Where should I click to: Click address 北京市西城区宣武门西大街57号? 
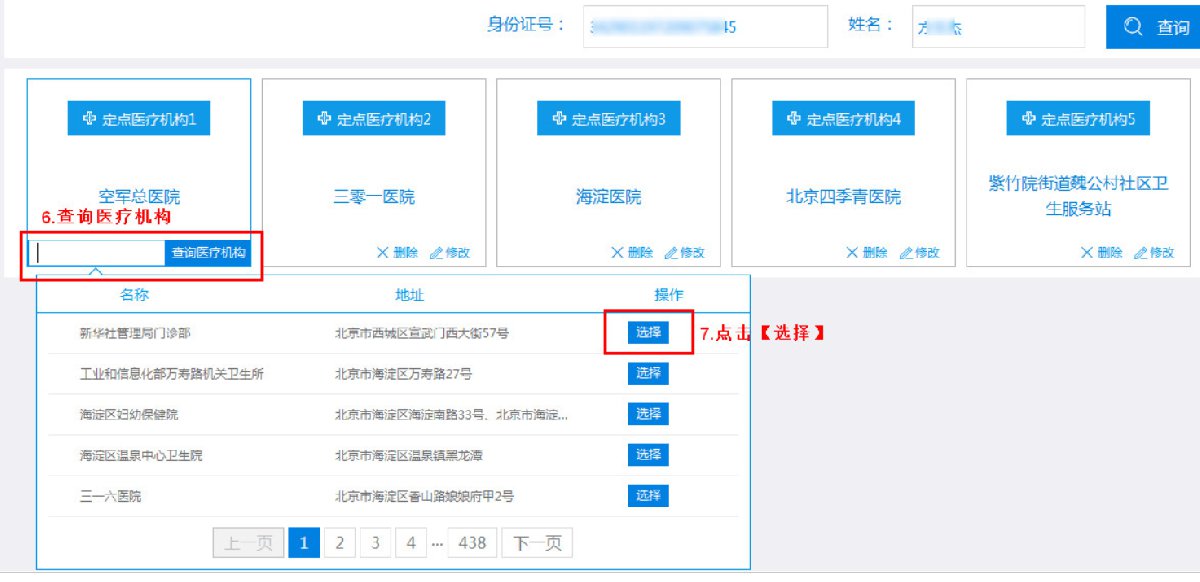coord(422,333)
